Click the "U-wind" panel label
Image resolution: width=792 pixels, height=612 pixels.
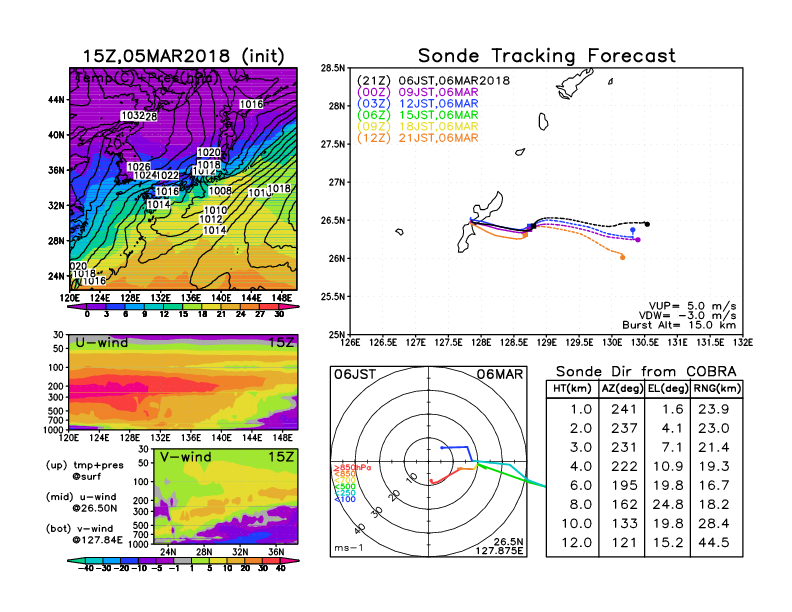102,342
